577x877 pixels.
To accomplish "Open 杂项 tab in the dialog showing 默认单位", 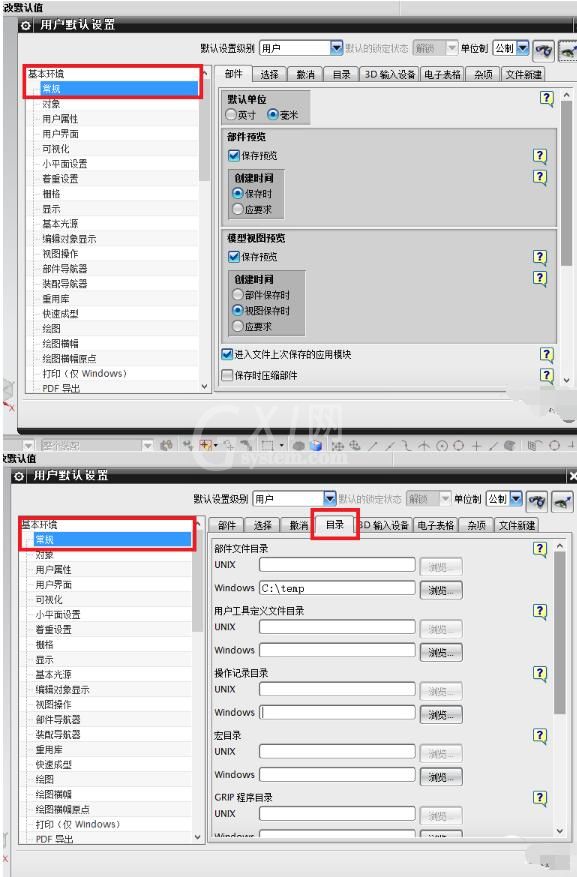I will (483, 74).
